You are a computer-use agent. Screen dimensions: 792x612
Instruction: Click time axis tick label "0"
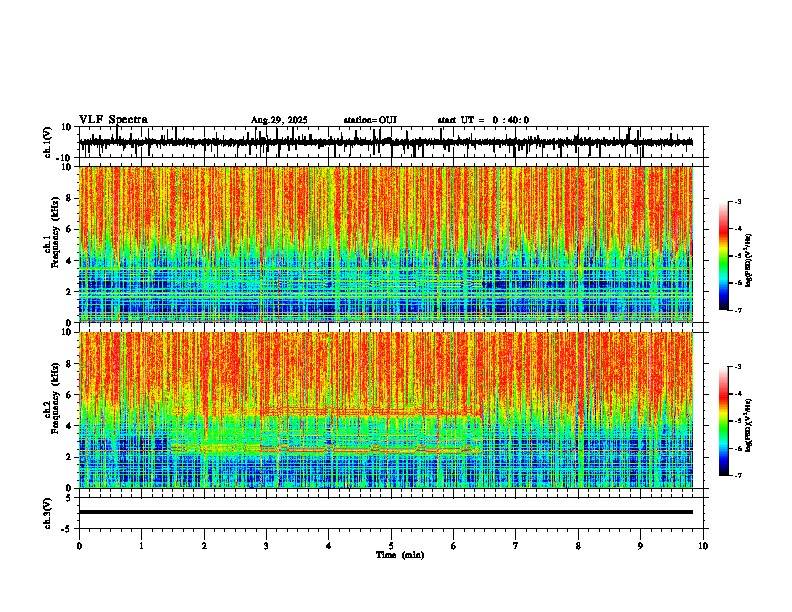click(x=79, y=546)
